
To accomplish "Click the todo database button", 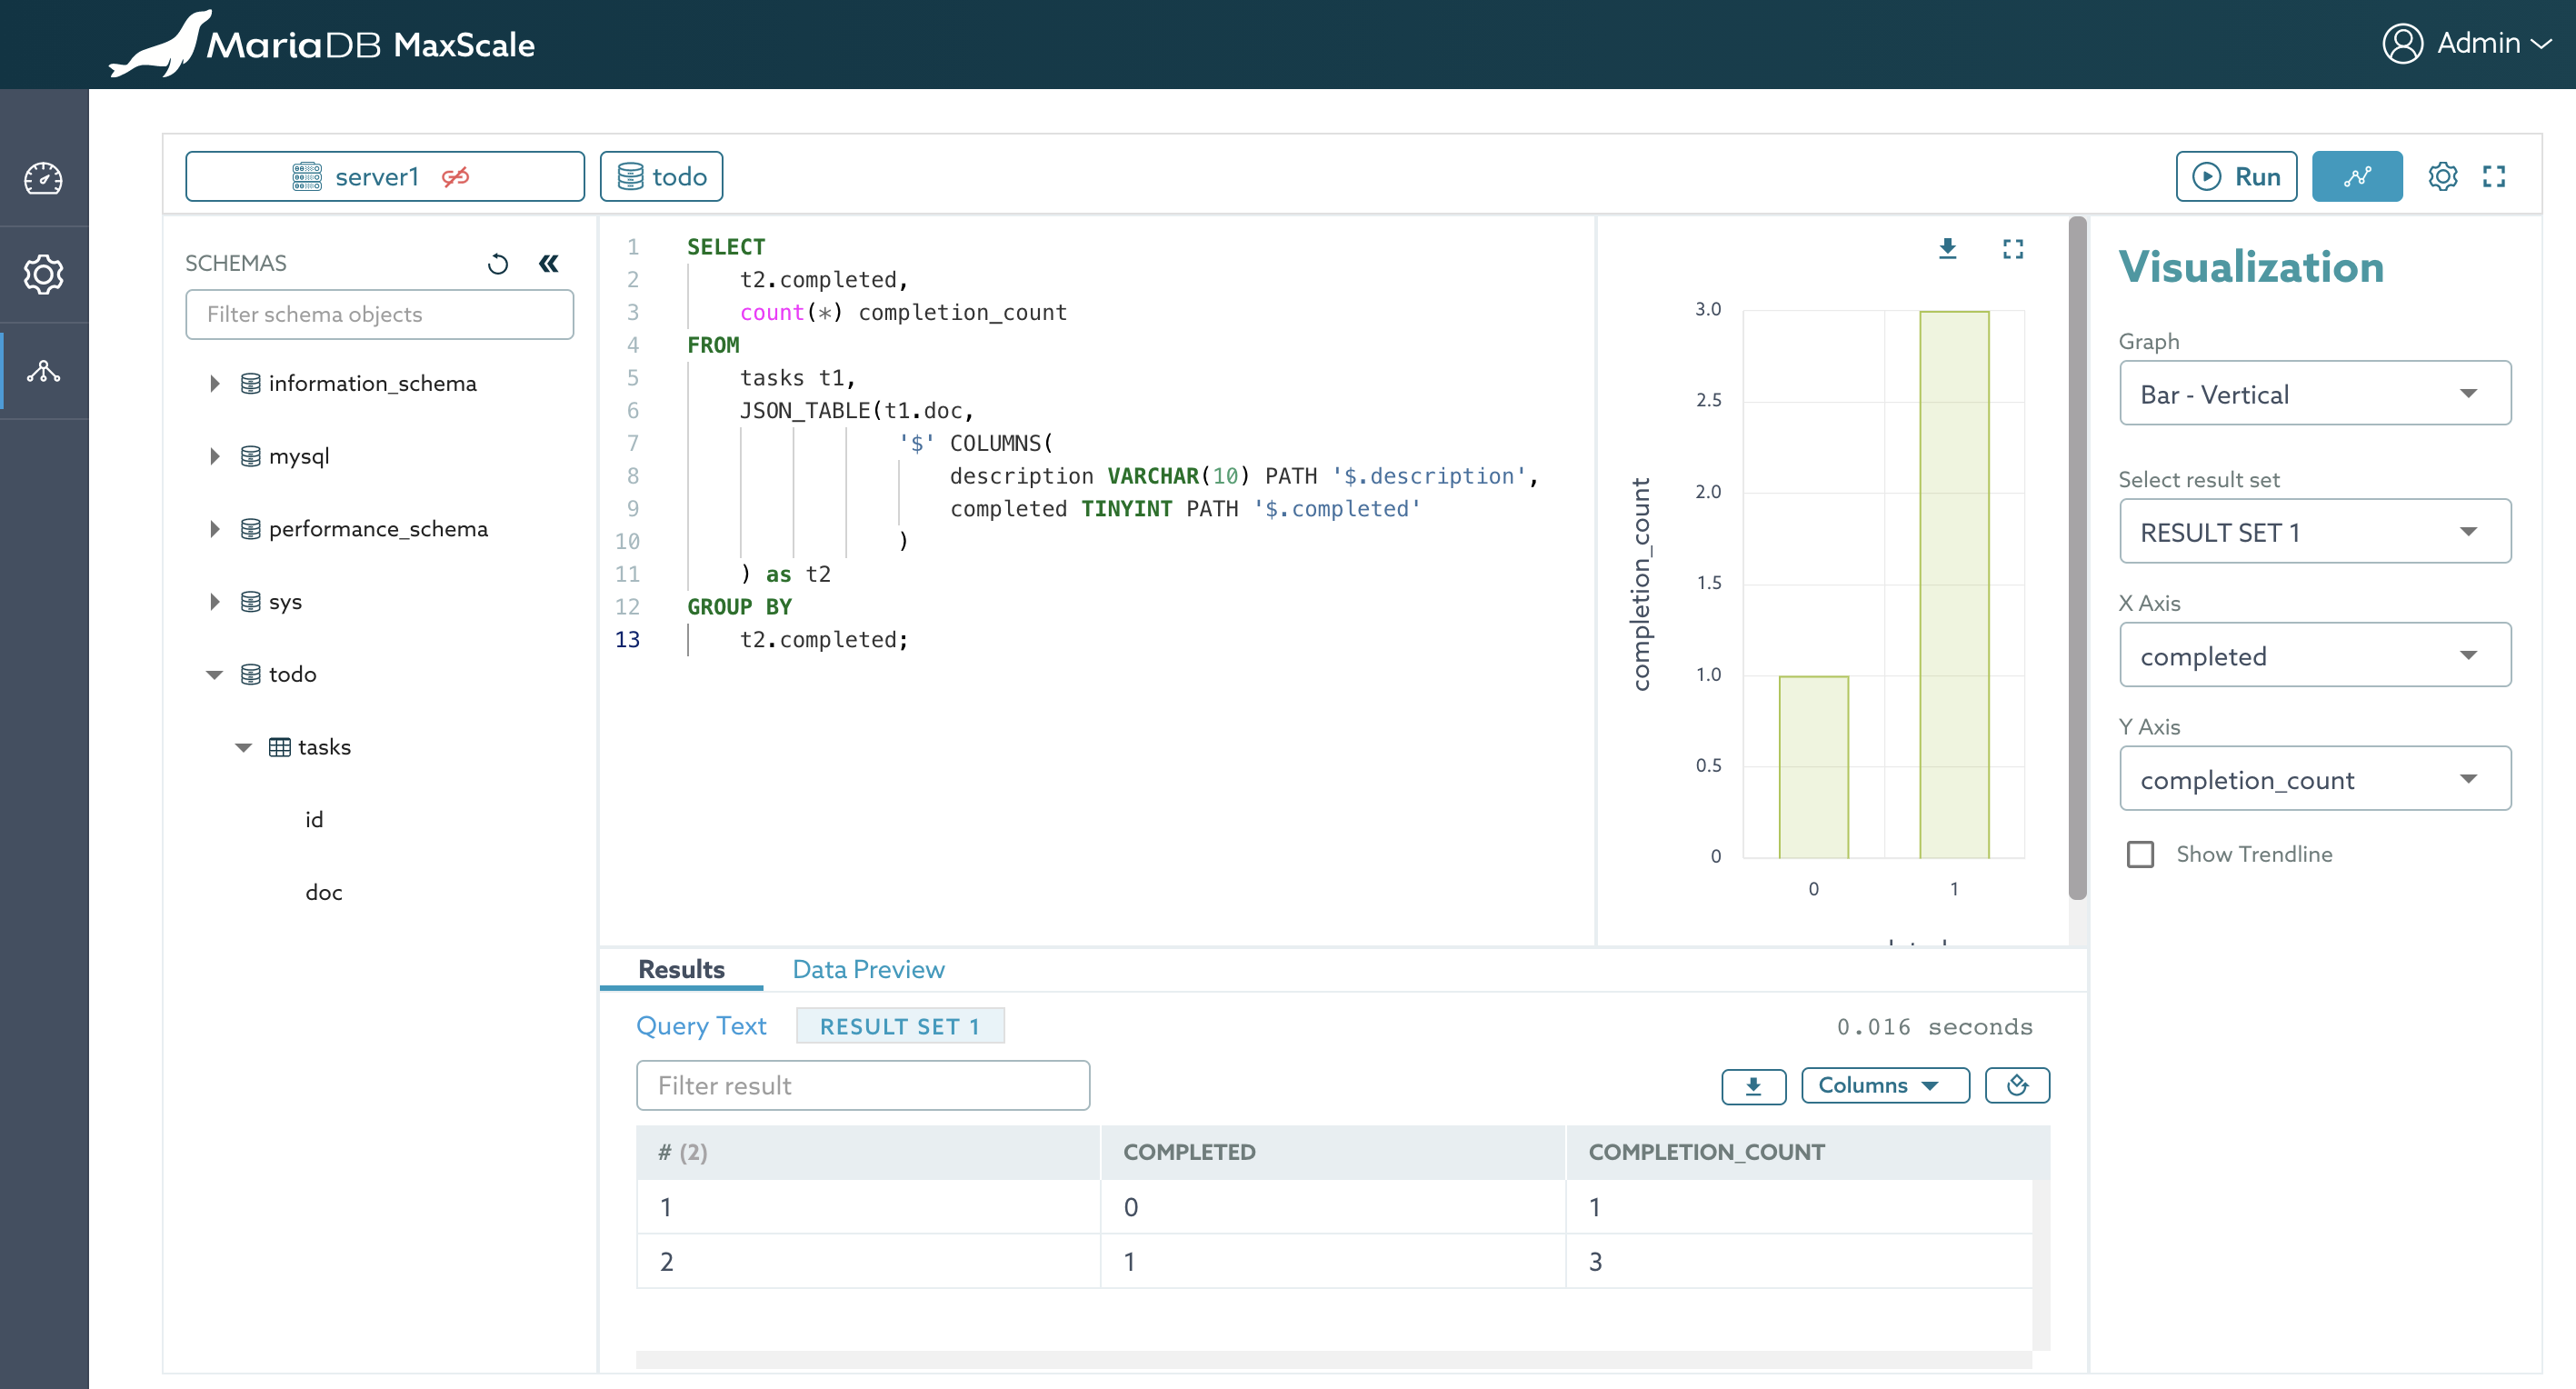I will point(661,176).
